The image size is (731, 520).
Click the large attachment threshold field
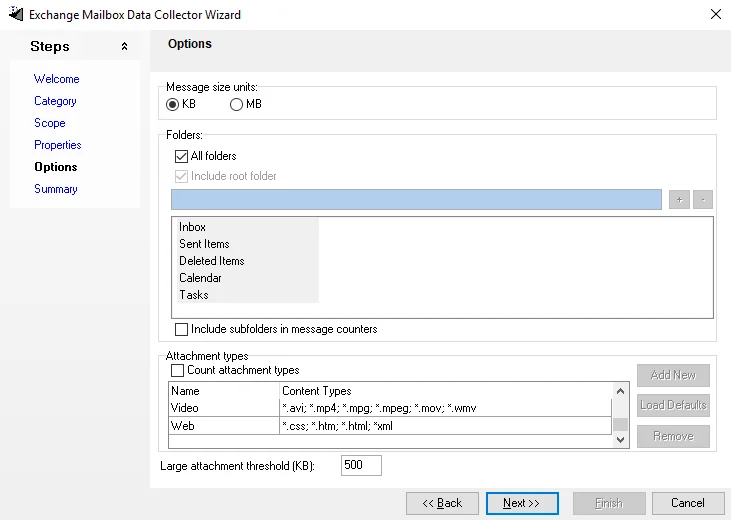(361, 465)
